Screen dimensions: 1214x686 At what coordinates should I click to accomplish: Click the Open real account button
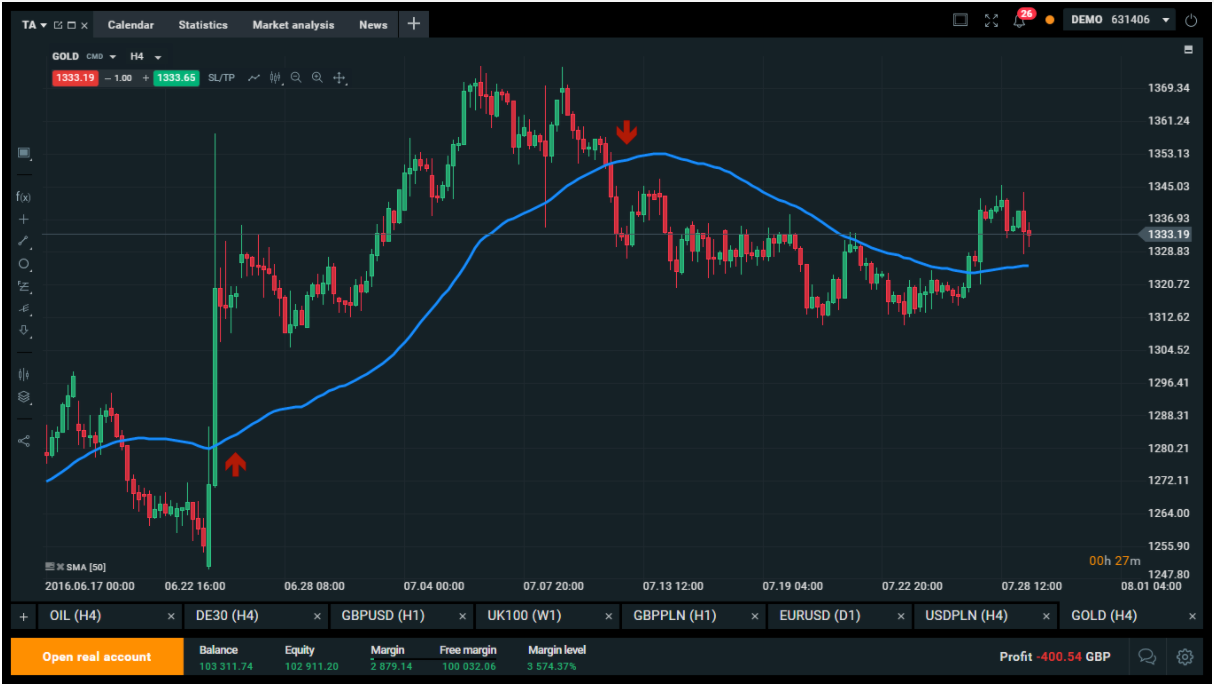coord(97,657)
